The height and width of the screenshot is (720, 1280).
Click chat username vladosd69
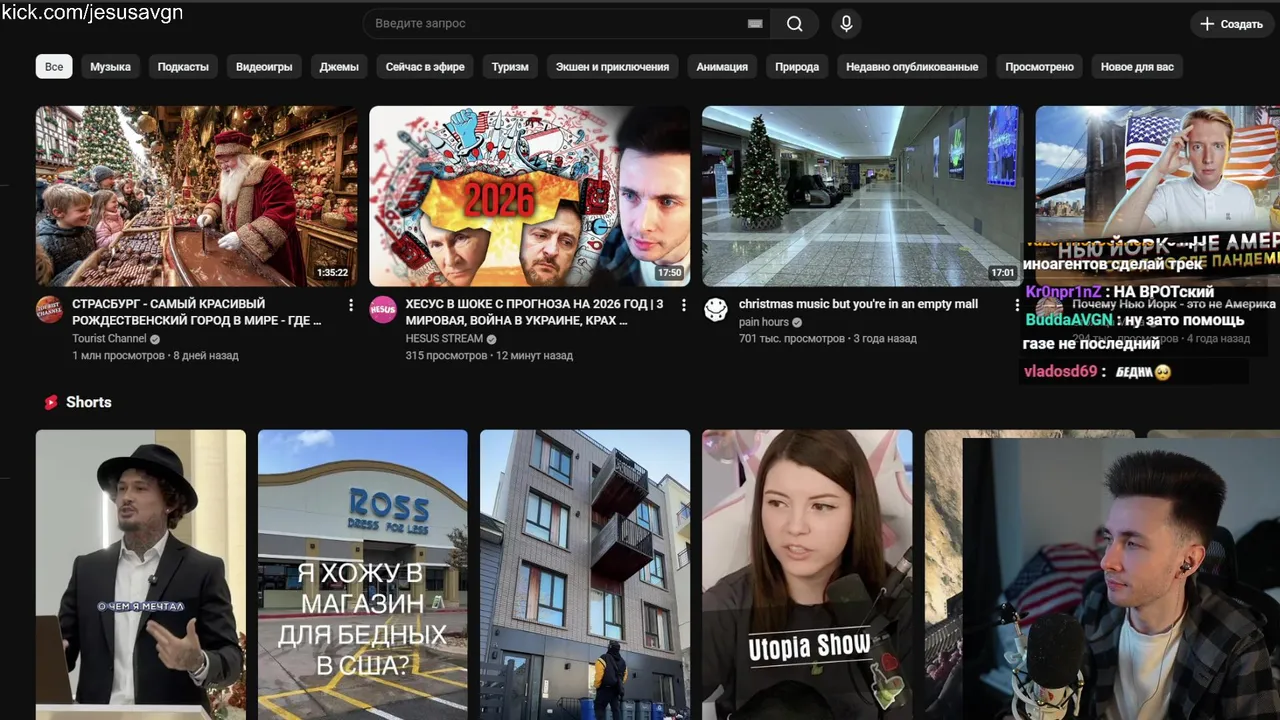[1060, 372]
